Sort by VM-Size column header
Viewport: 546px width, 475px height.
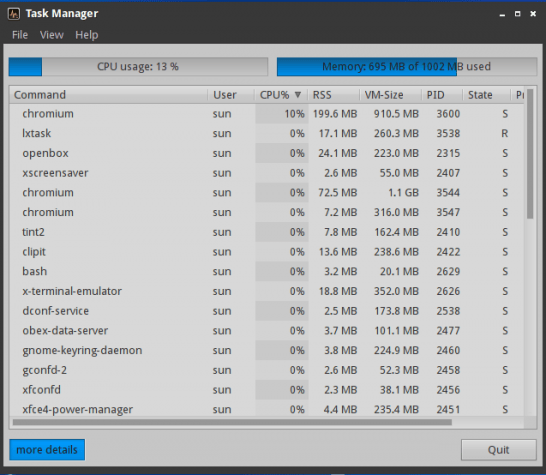click(391, 95)
